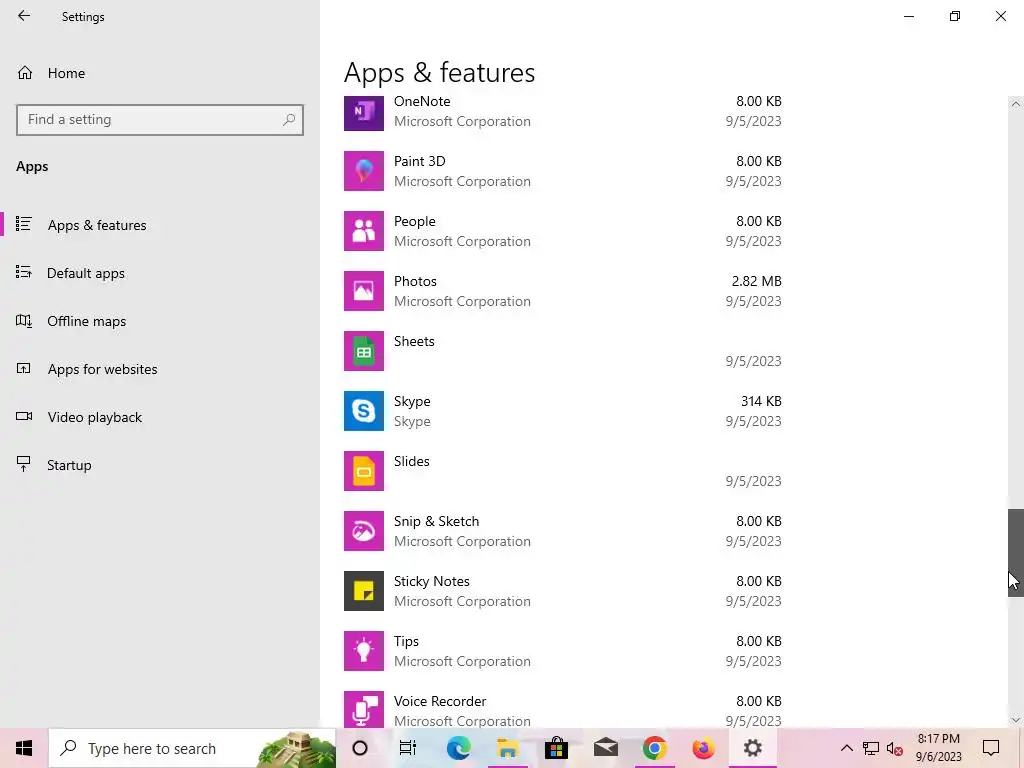The image size is (1024, 768).
Task: Select the Tips entry name
Action: click(x=406, y=641)
